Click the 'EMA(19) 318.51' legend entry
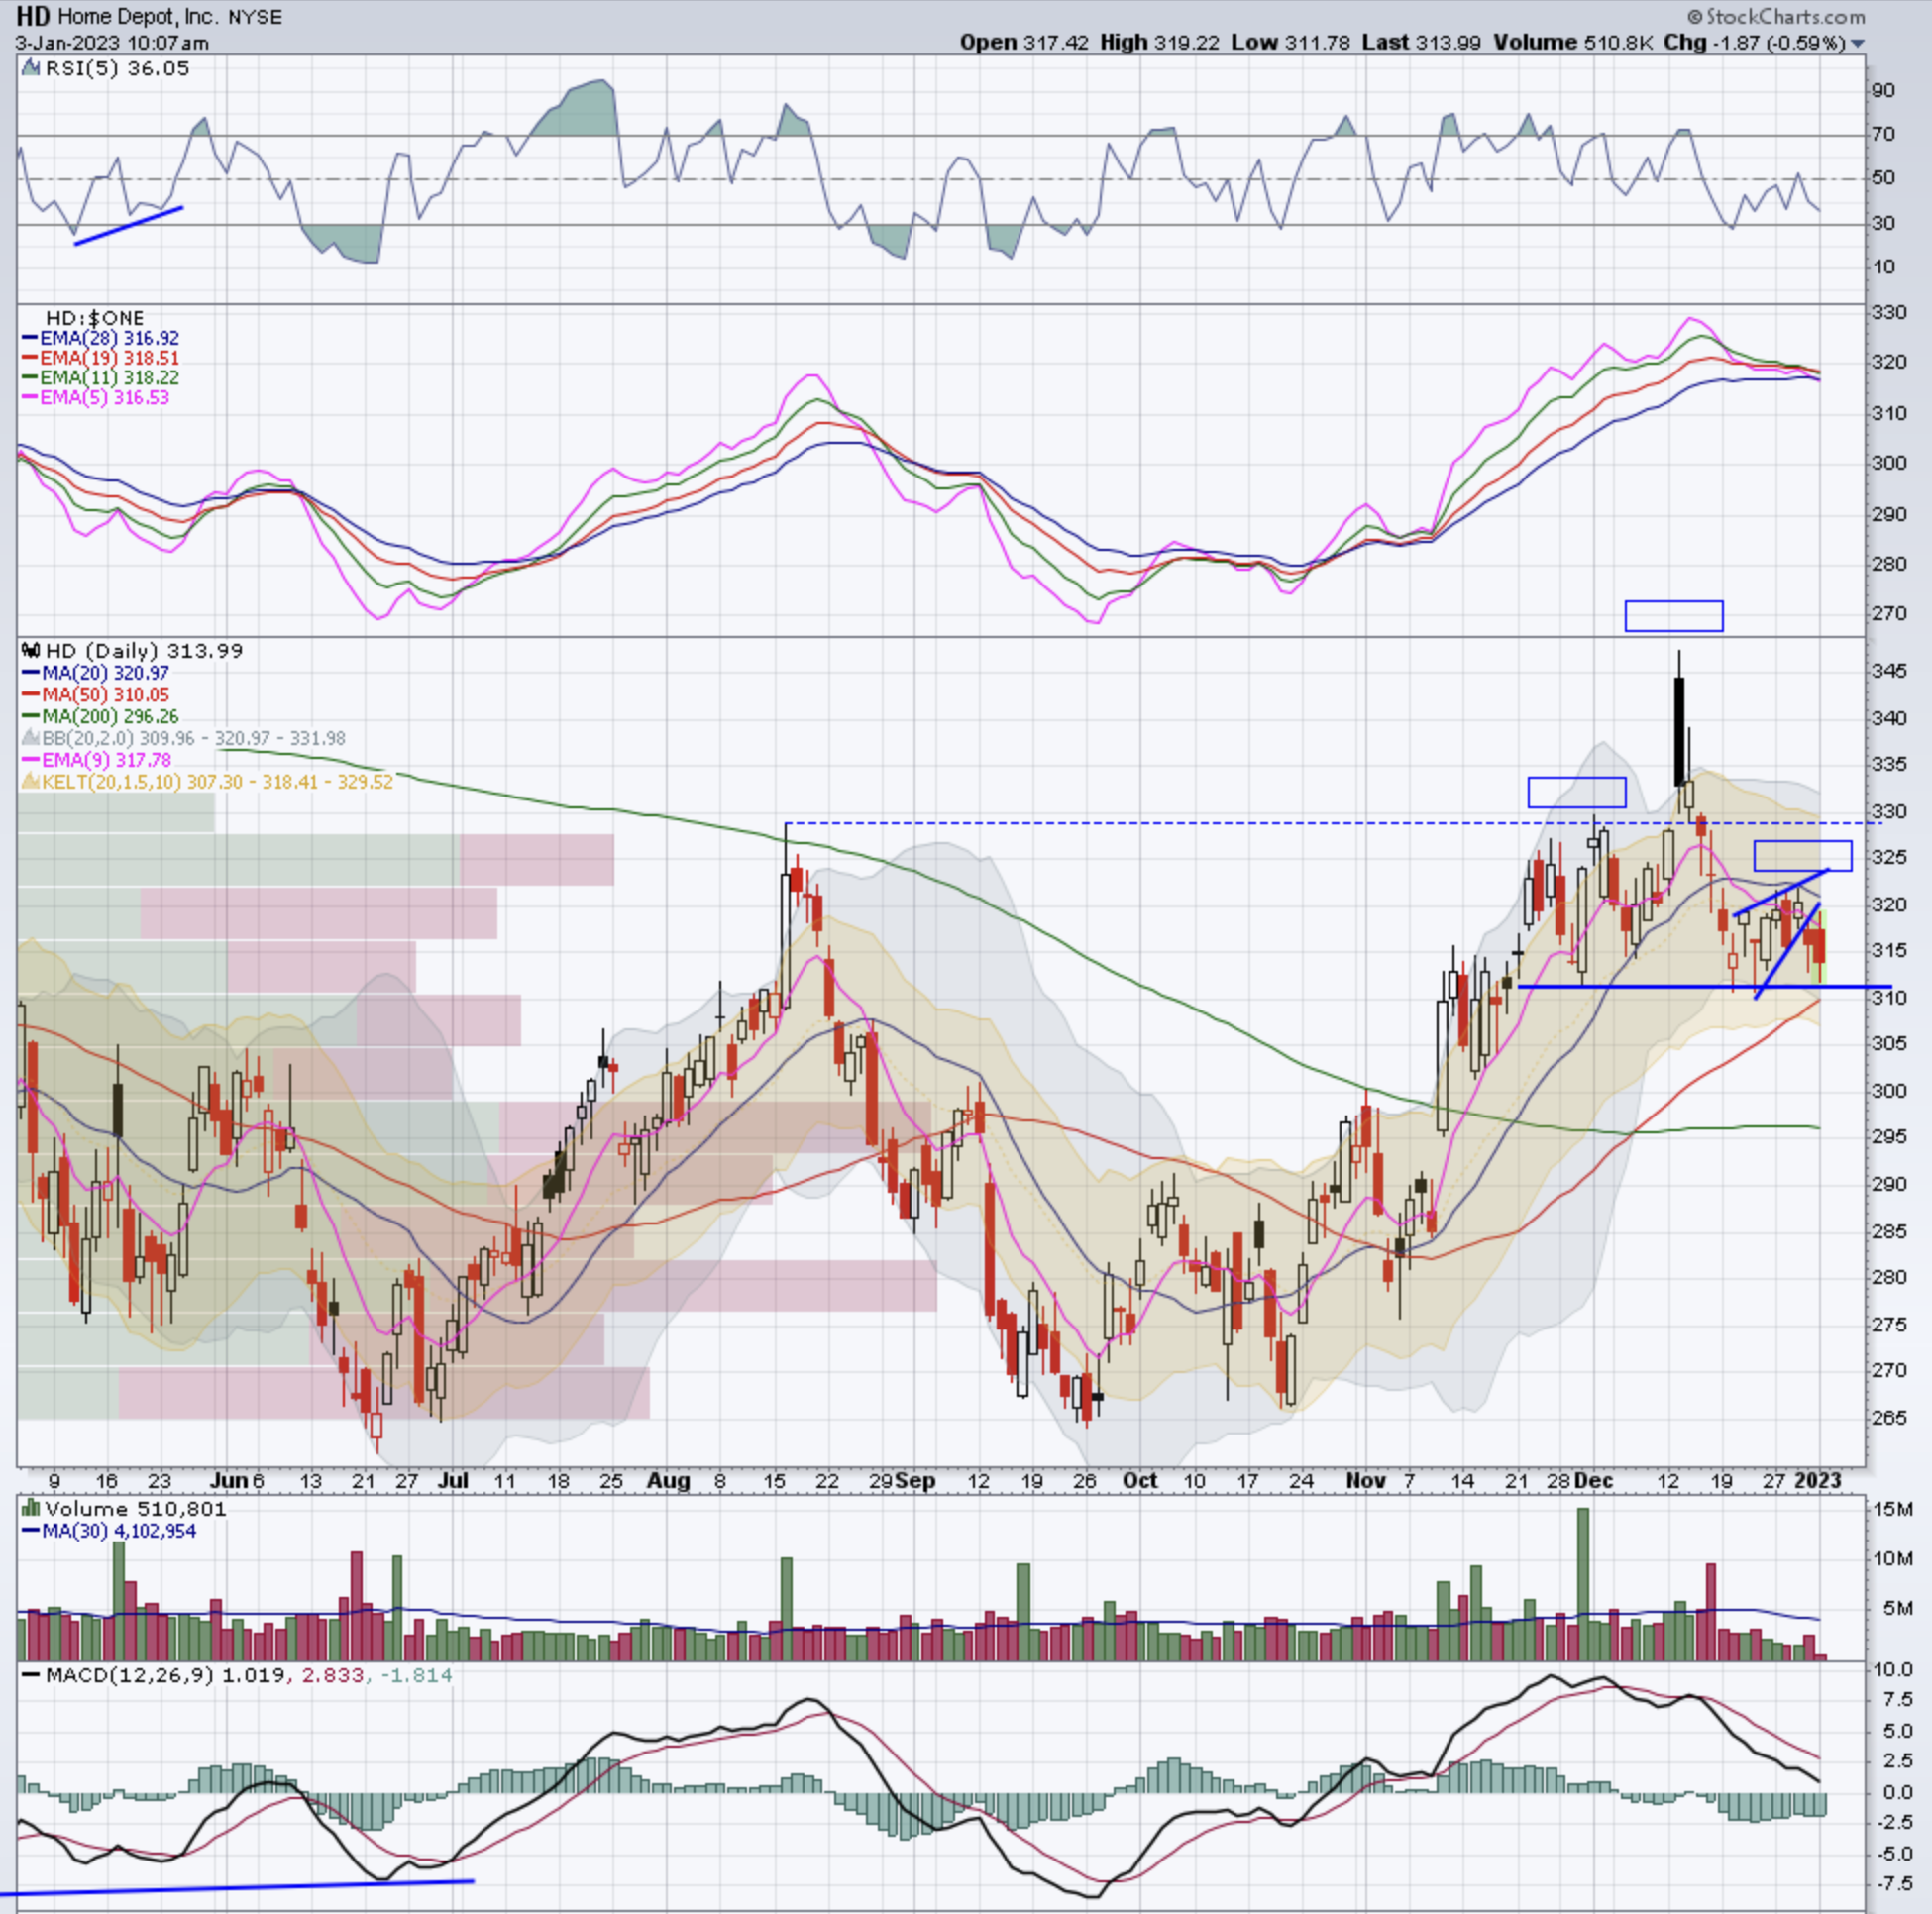The width and height of the screenshot is (1932, 1914). (109, 358)
